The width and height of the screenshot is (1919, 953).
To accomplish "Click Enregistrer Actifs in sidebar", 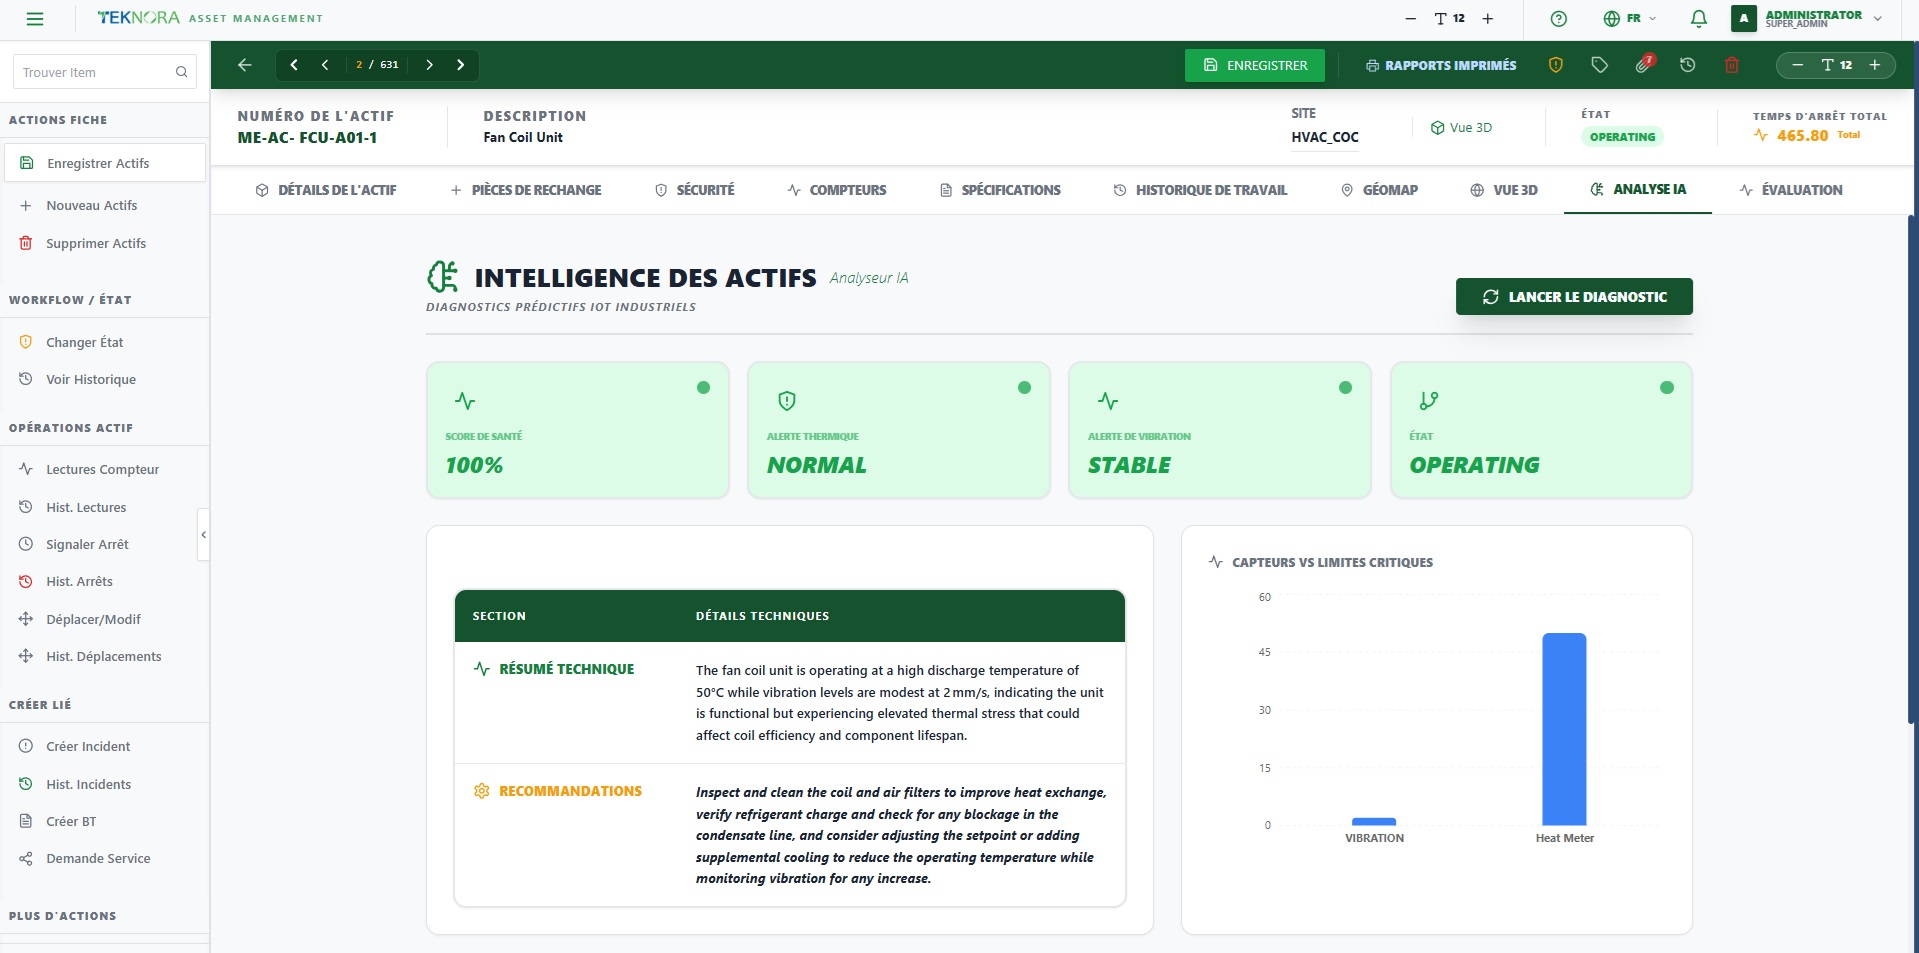I will (105, 163).
